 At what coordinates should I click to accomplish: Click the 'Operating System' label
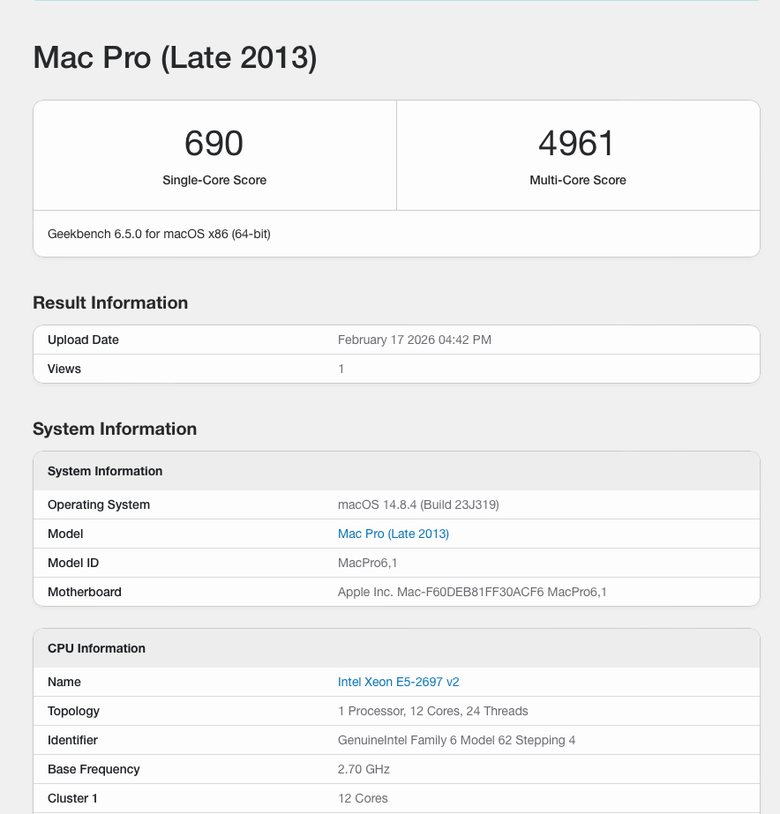[x=99, y=505]
